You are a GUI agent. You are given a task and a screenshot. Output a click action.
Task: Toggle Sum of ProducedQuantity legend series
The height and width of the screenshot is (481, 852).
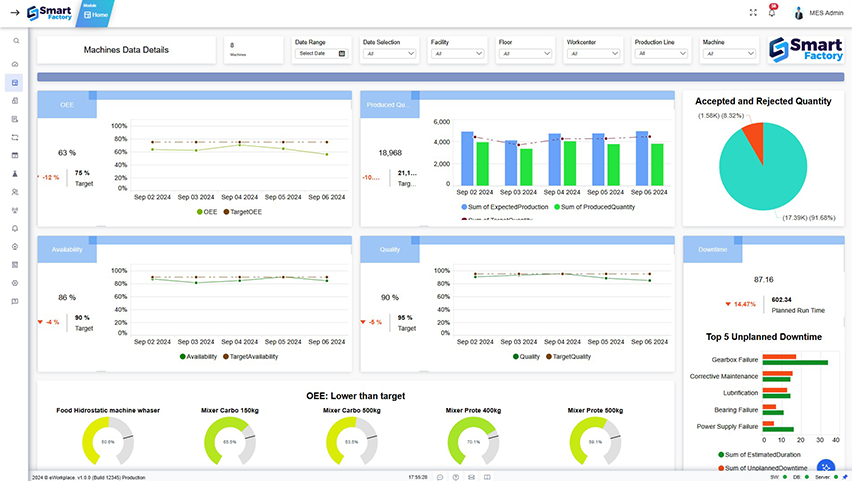tap(594, 207)
